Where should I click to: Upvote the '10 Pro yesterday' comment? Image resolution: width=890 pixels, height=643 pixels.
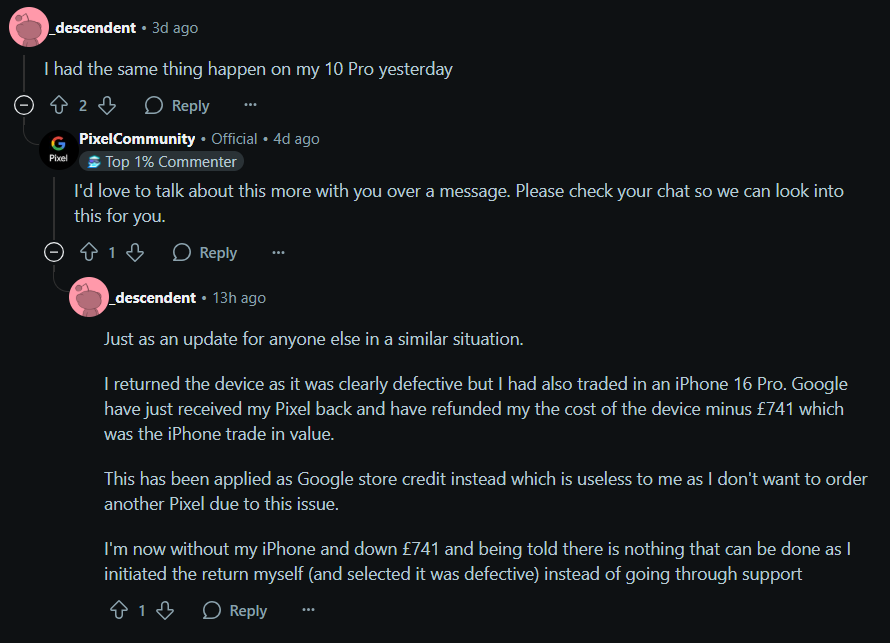tap(59, 105)
